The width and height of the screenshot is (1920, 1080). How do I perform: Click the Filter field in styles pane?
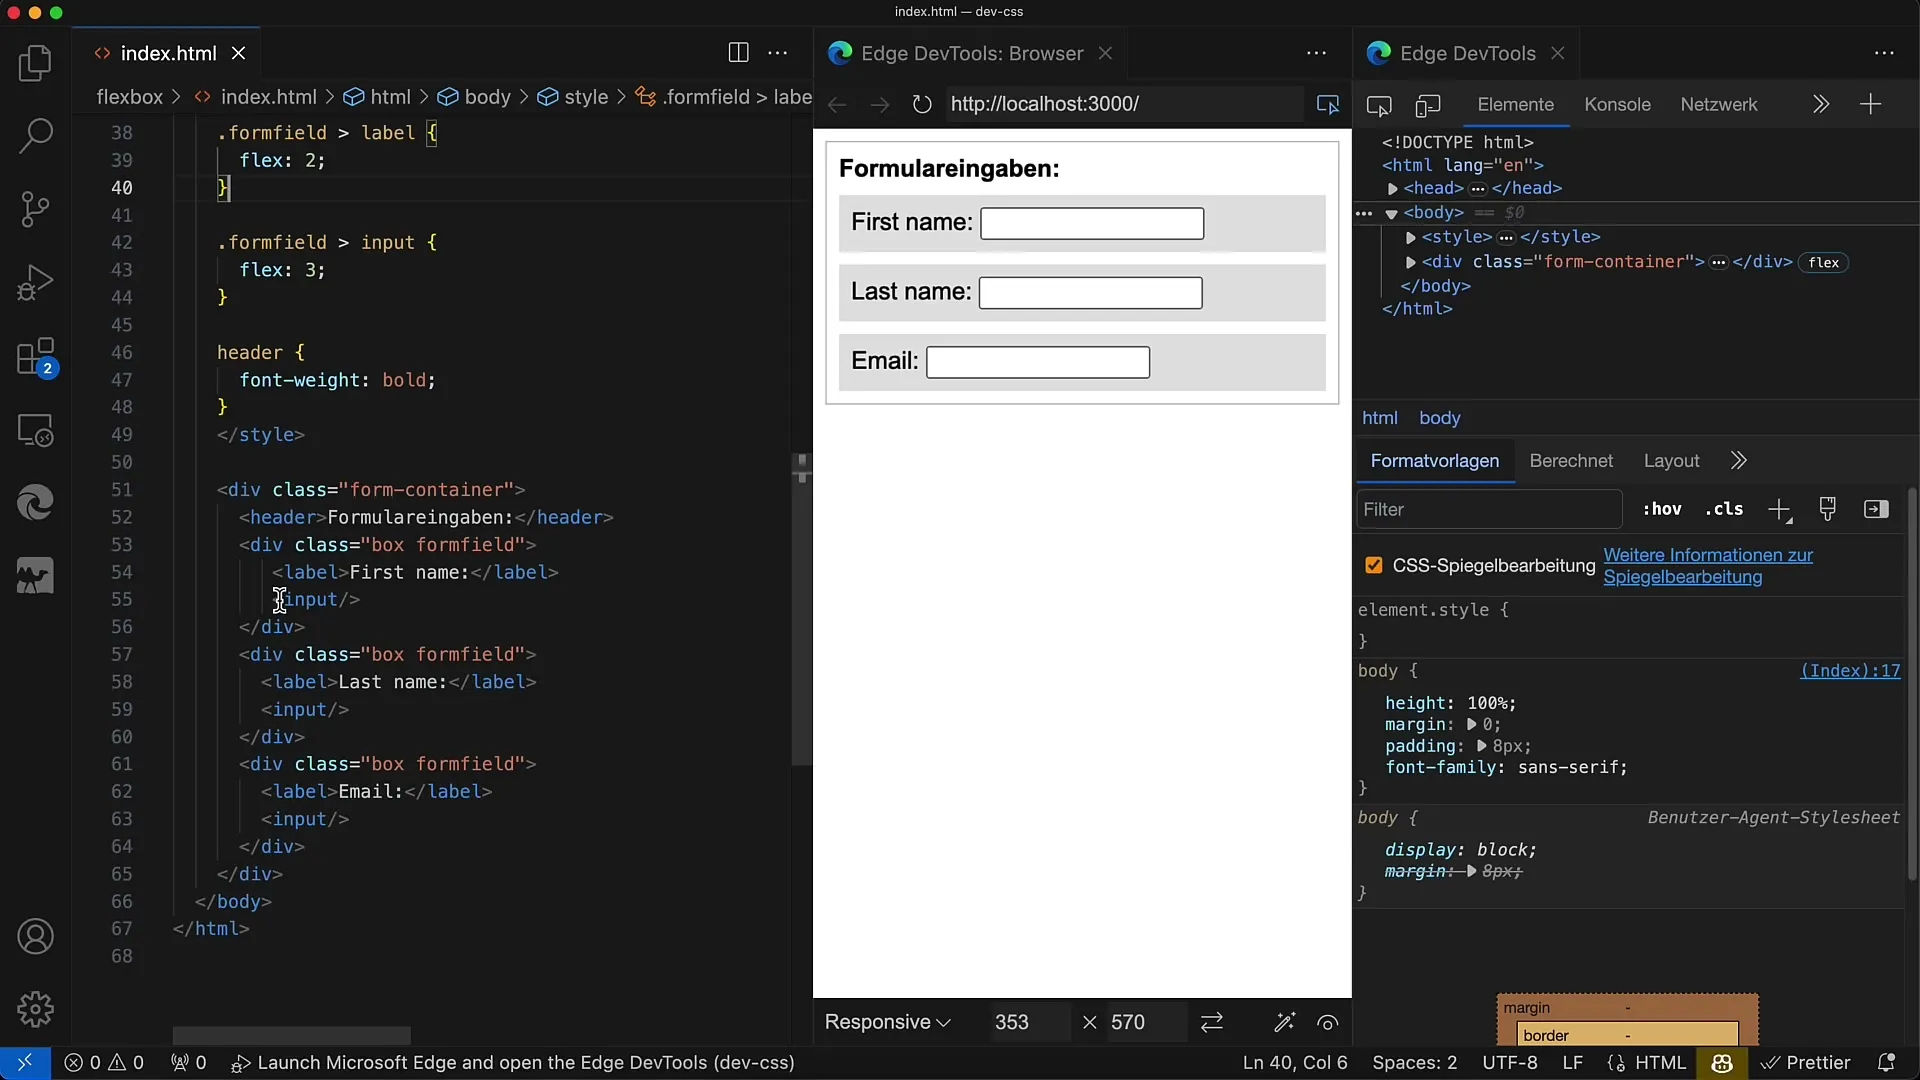coord(1489,509)
